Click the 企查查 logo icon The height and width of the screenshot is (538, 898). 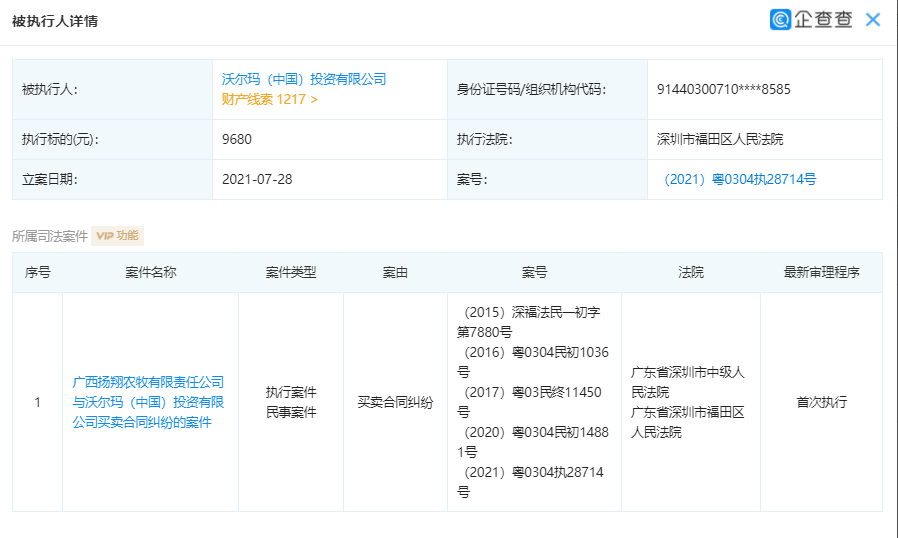click(x=780, y=19)
